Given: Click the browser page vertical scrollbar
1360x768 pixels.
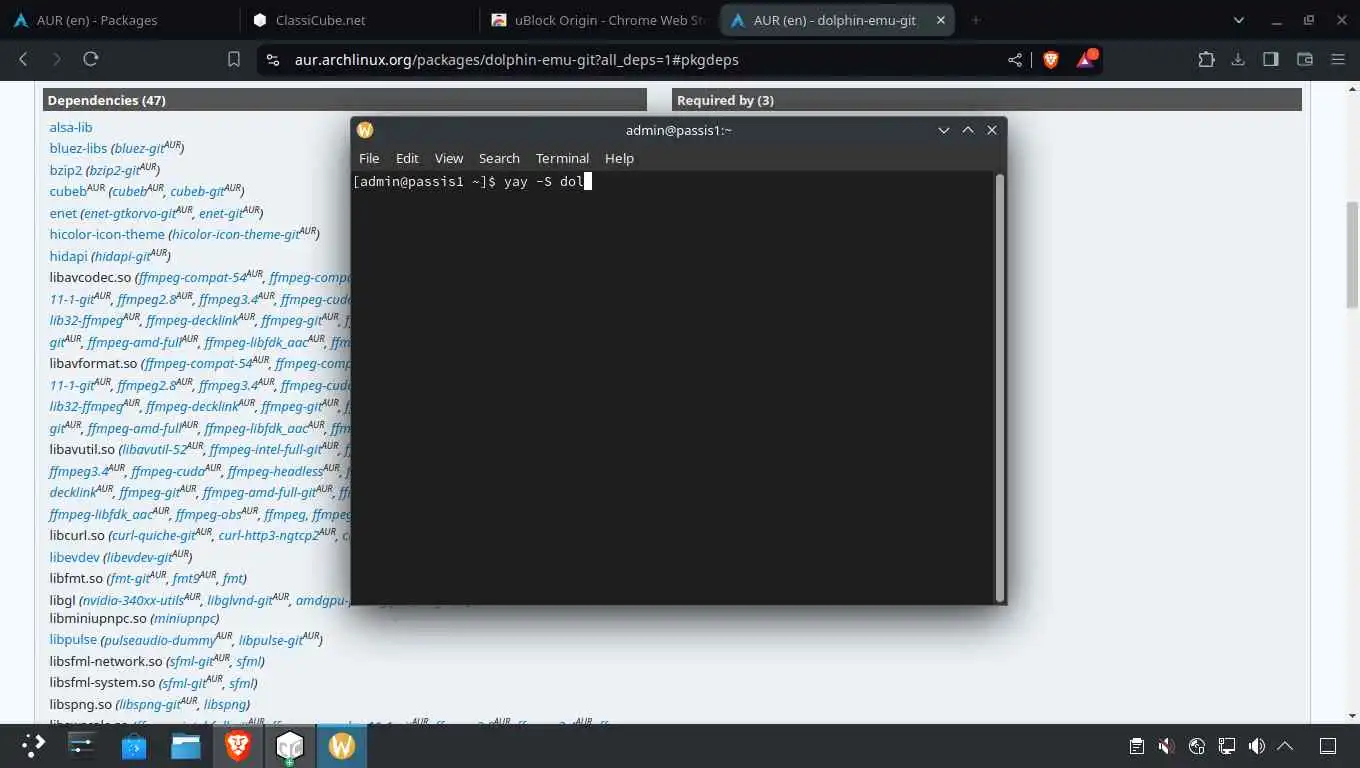Looking at the screenshot, I should [x=1353, y=255].
